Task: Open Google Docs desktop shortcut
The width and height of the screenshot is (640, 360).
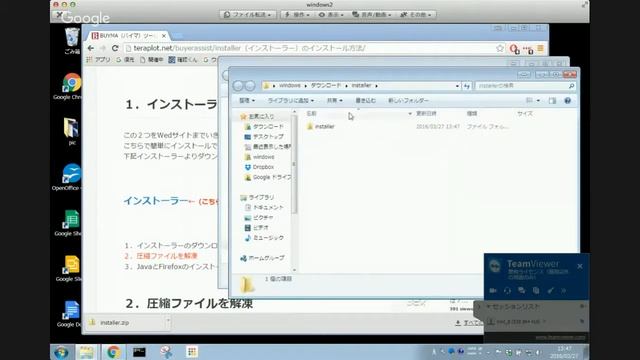Action: point(71,314)
